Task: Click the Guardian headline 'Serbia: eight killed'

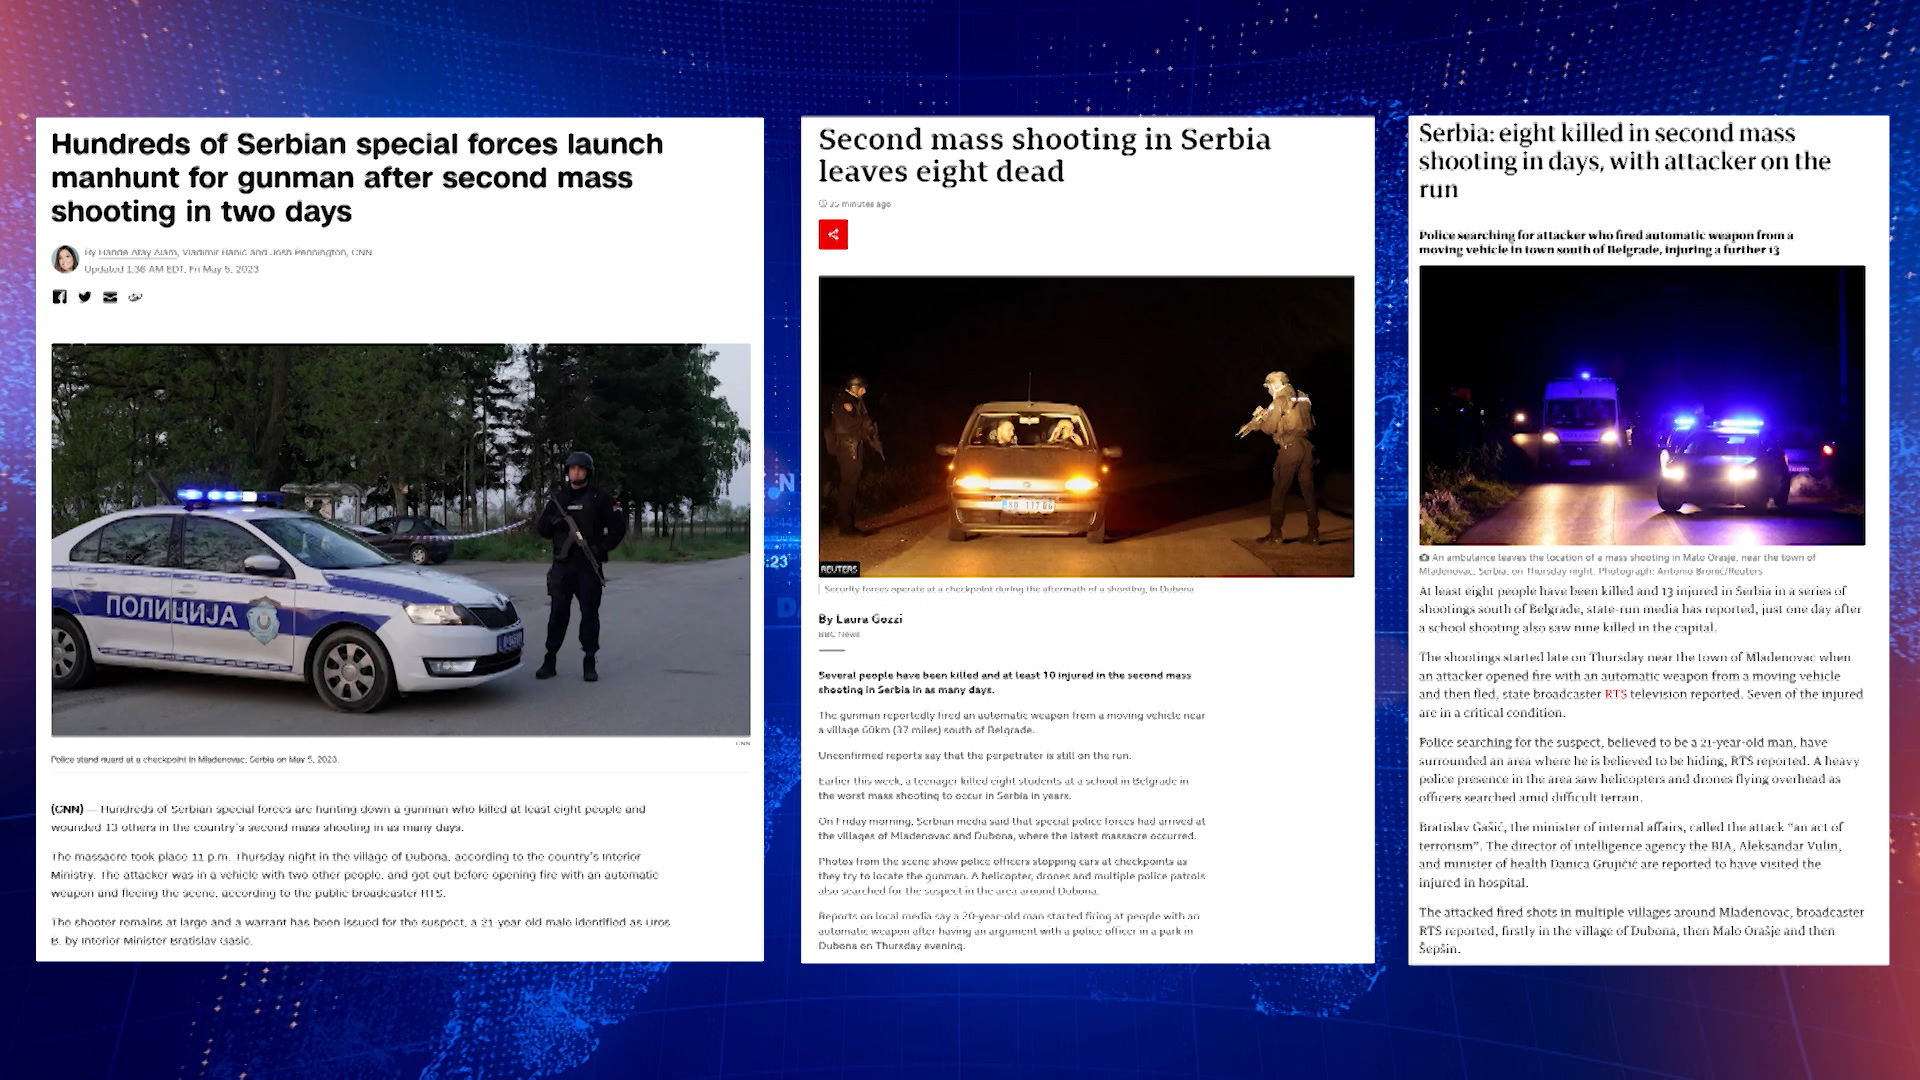Action: pos(1624,161)
